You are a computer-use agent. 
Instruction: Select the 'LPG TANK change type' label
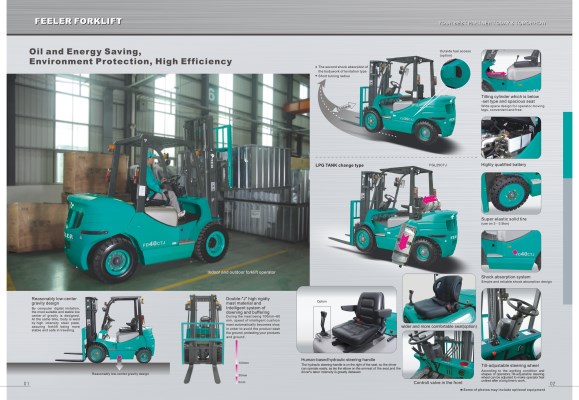(339, 165)
